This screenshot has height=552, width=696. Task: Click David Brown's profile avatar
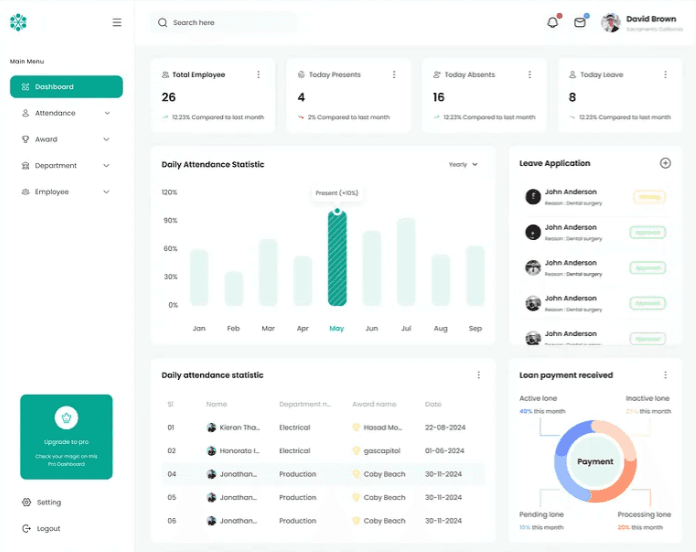click(x=610, y=22)
